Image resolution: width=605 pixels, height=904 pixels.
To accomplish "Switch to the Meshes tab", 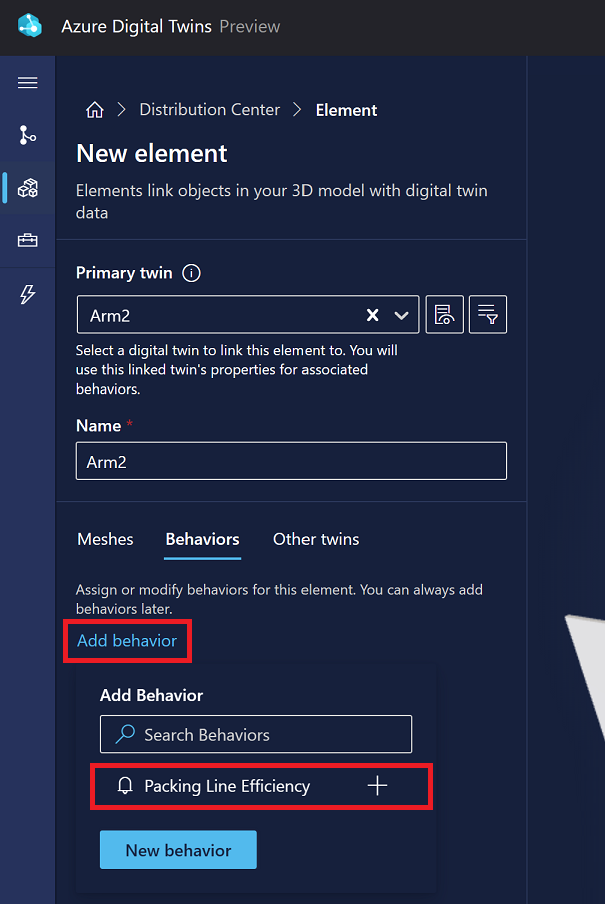I will pyautogui.click(x=105, y=539).
